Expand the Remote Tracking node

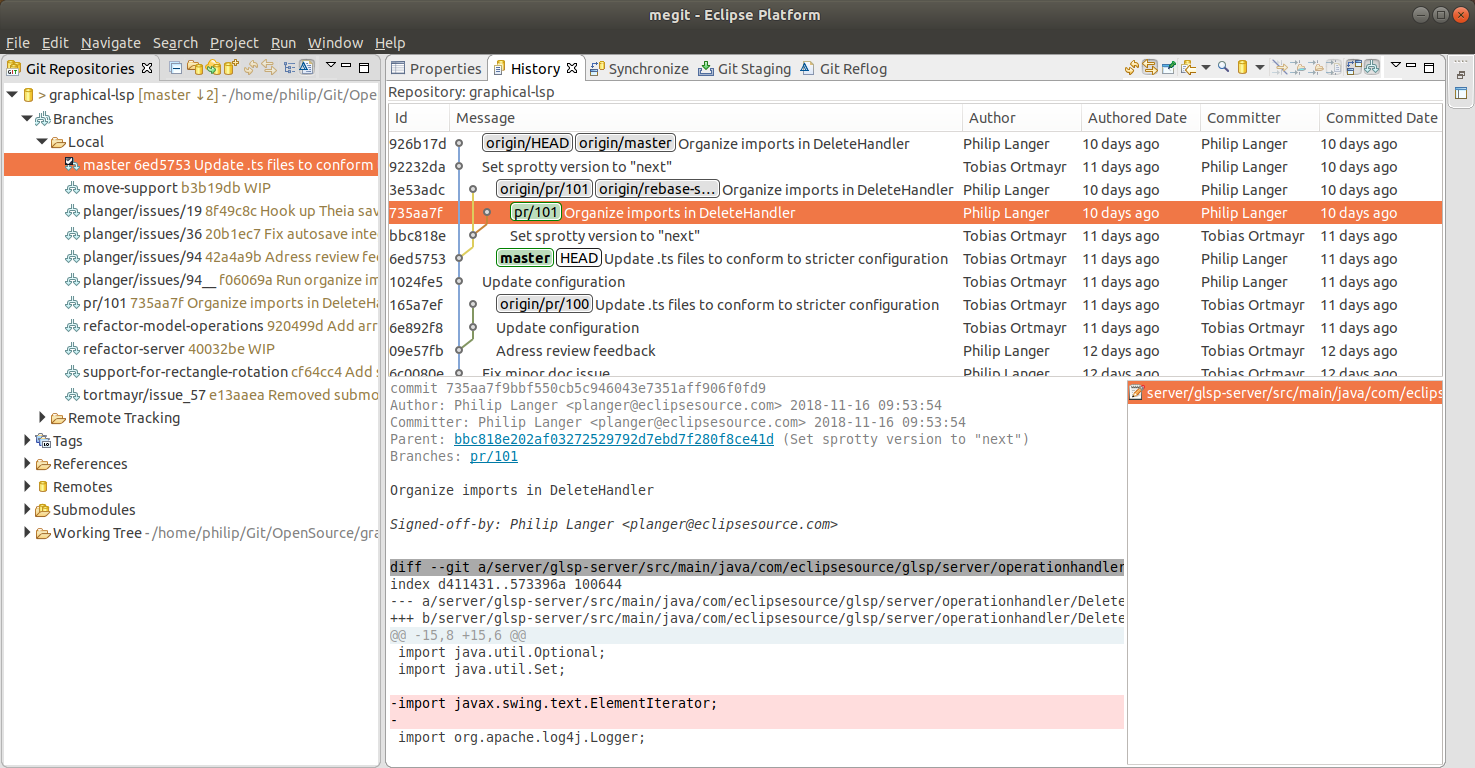(x=43, y=417)
